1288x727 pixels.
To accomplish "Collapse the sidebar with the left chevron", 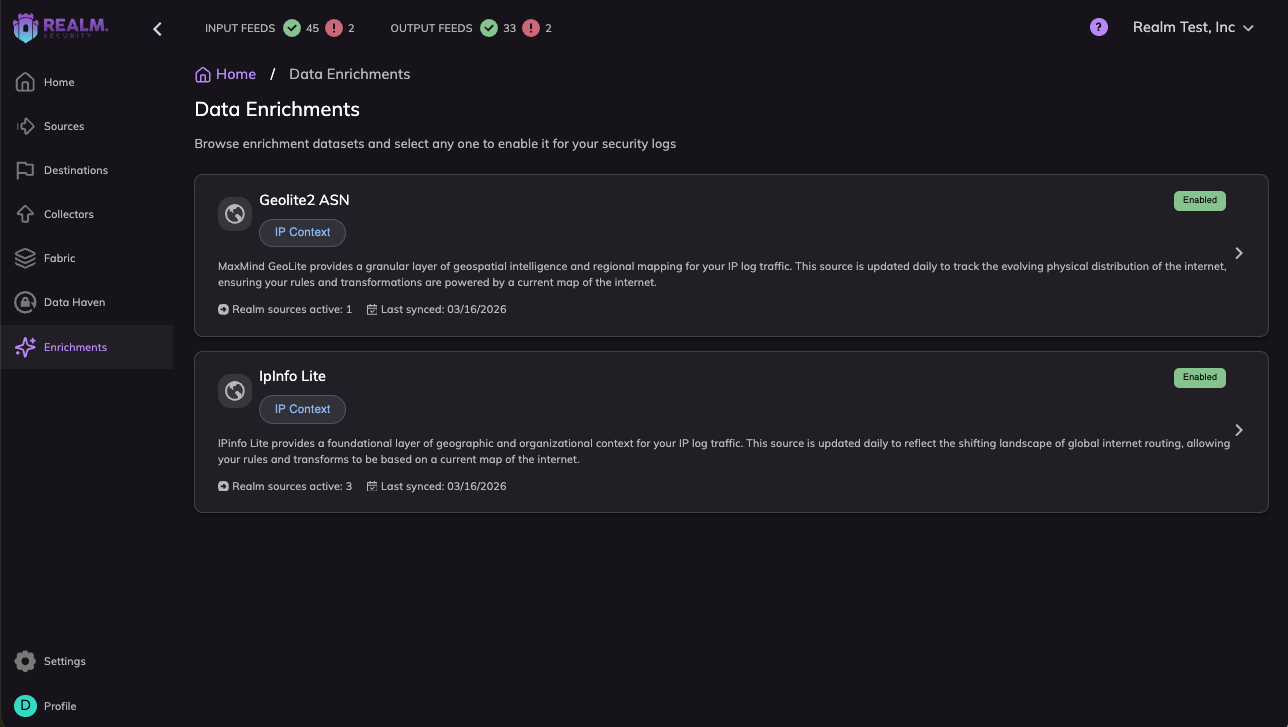I will [x=157, y=28].
